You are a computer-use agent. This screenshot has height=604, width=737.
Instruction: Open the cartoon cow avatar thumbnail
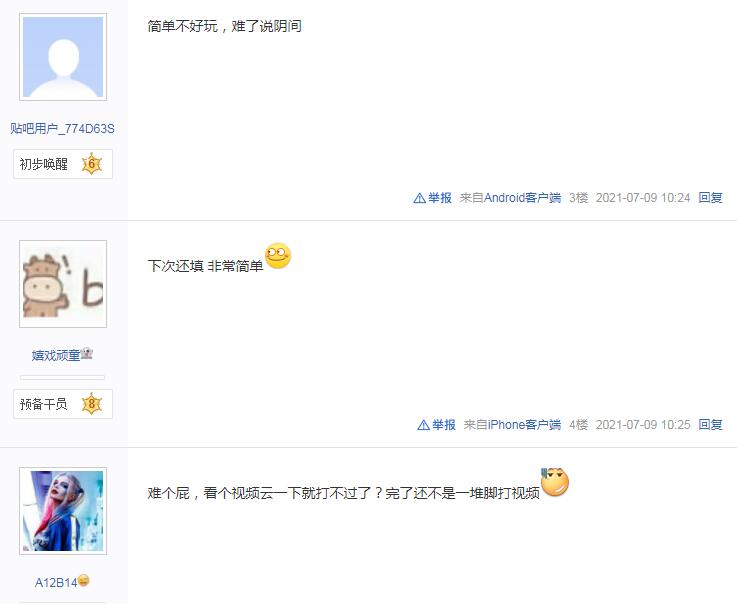tap(63, 284)
